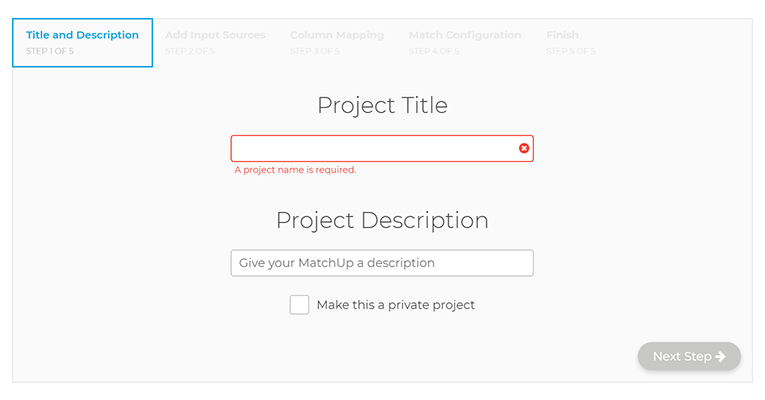Click the 'Make this a private project' label
Image resolution: width=765 pixels, height=400 pixels.
click(x=395, y=305)
